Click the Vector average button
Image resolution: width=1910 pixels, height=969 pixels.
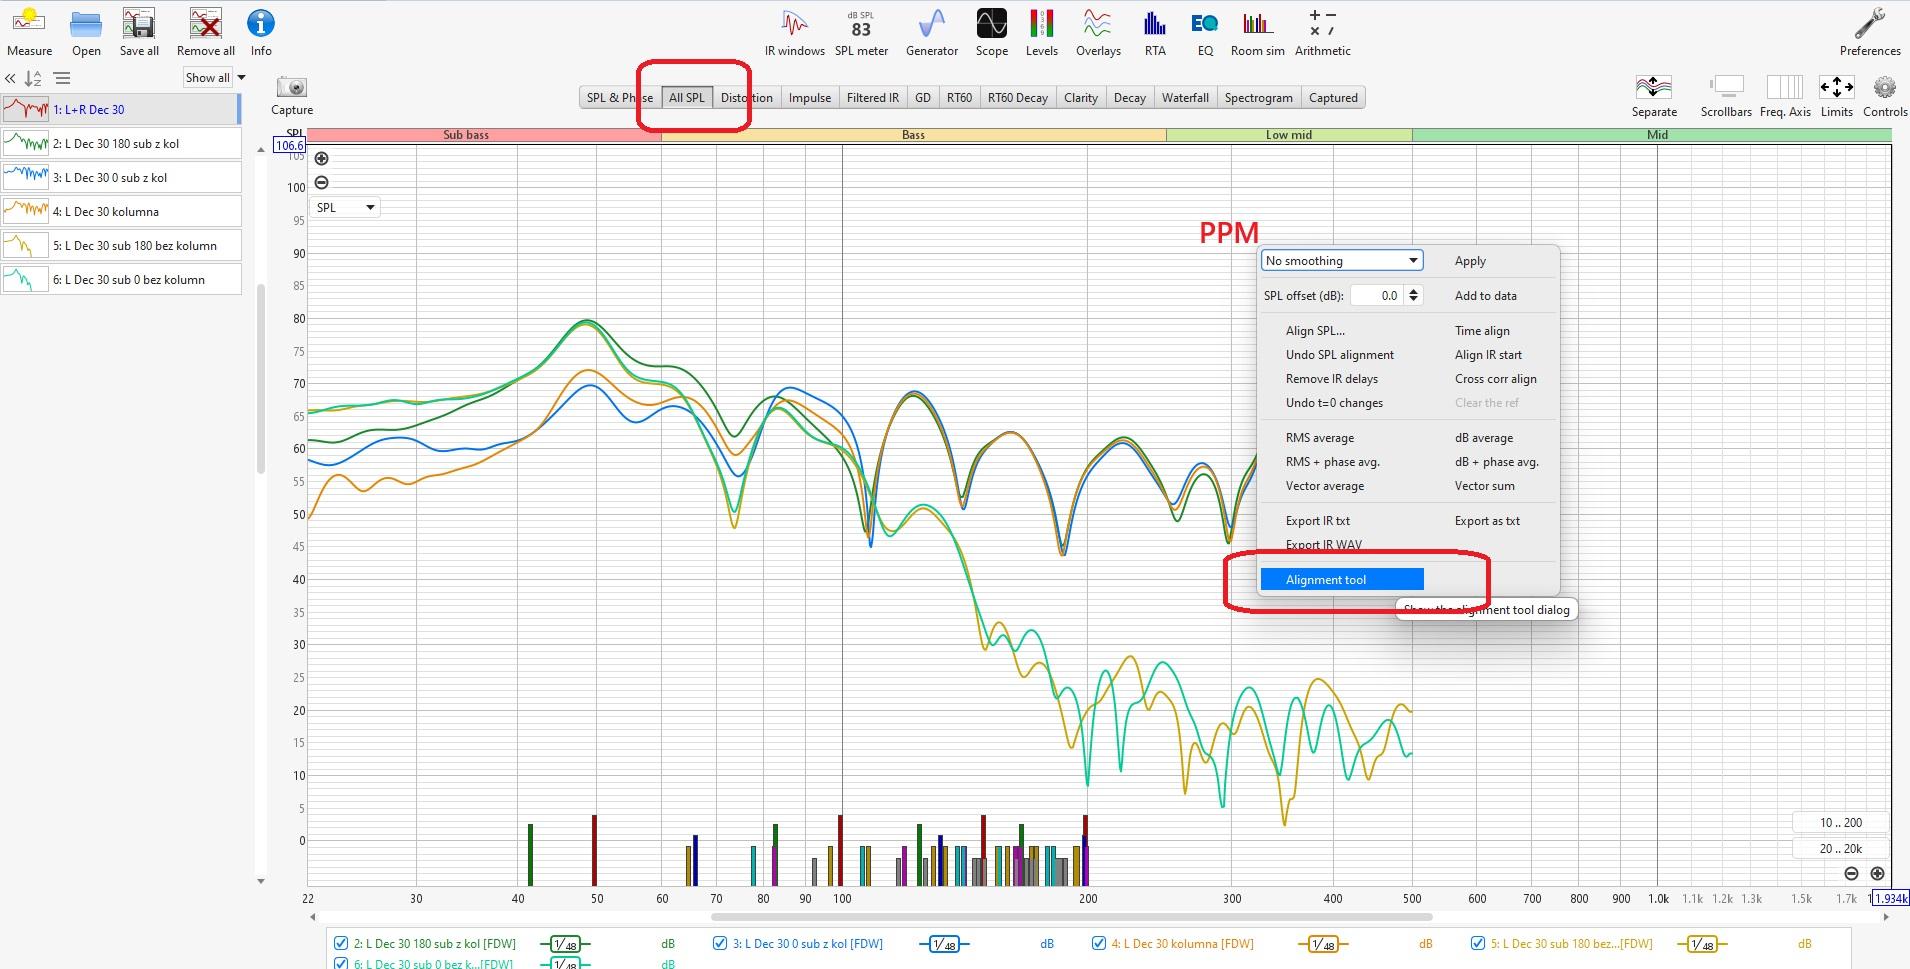[1324, 486]
